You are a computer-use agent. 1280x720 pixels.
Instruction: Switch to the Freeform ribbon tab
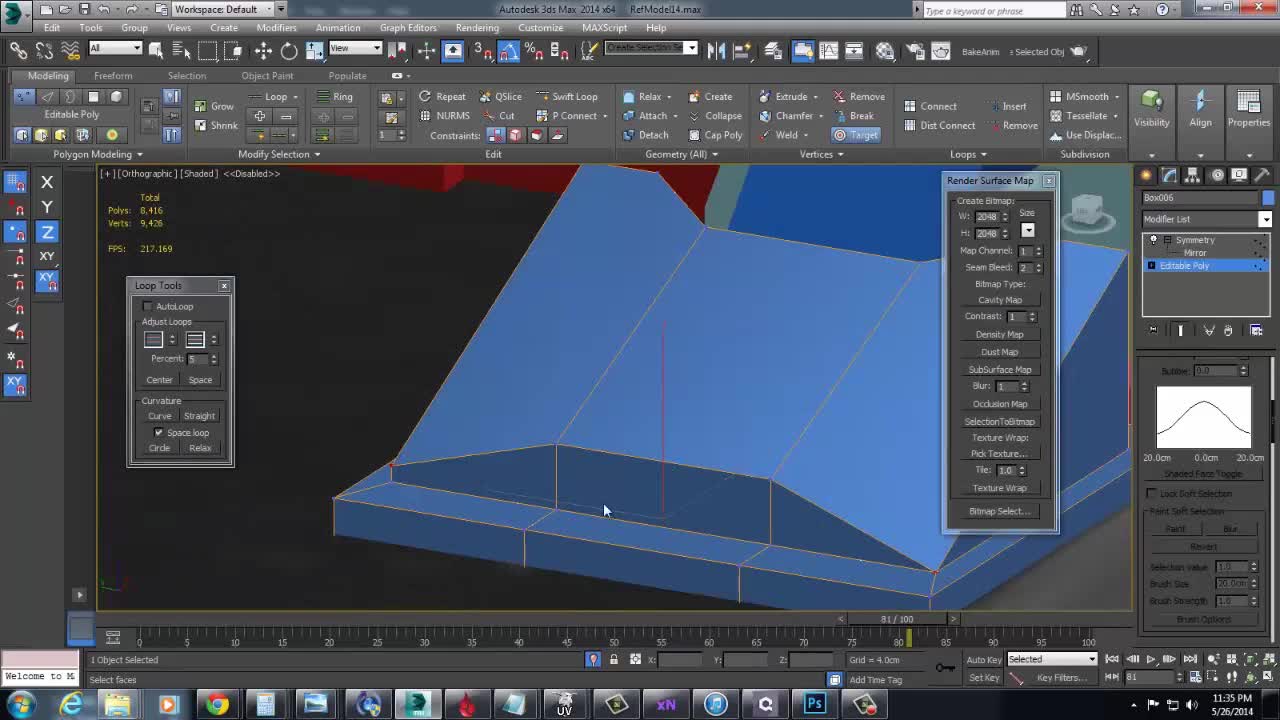pos(113,76)
